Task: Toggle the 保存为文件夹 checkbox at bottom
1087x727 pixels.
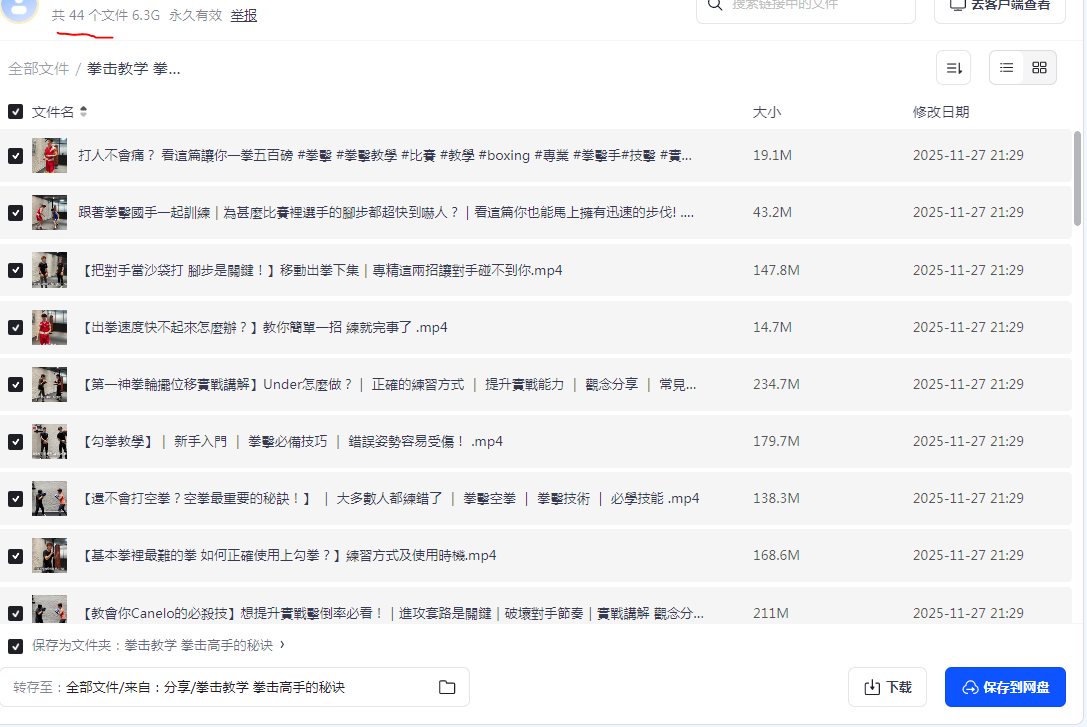Action: 15,646
